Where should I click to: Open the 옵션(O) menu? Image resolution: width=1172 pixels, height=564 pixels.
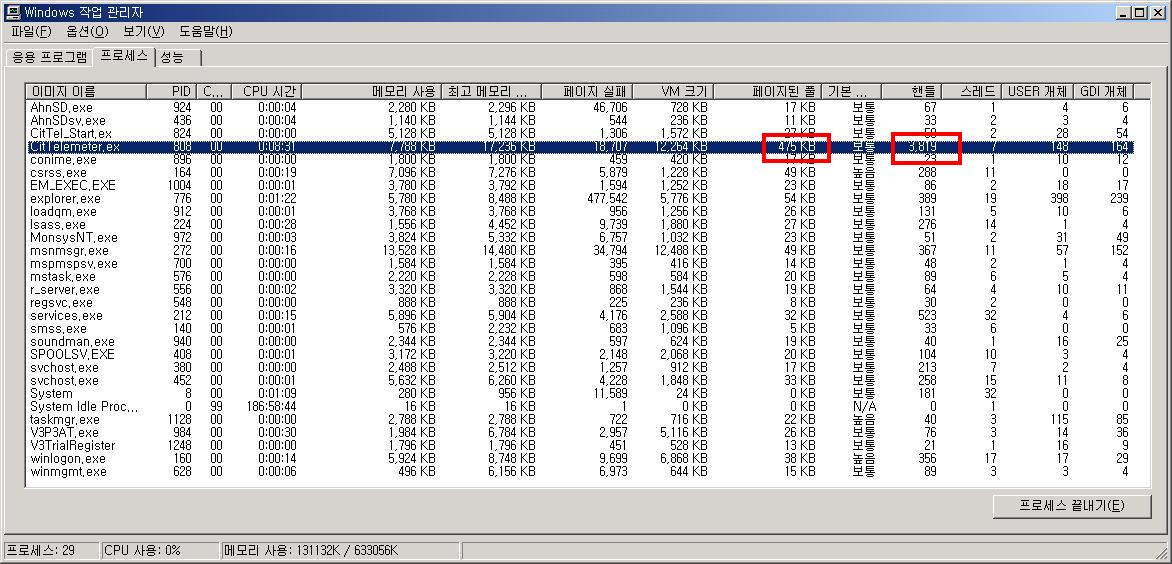[x=86, y=31]
